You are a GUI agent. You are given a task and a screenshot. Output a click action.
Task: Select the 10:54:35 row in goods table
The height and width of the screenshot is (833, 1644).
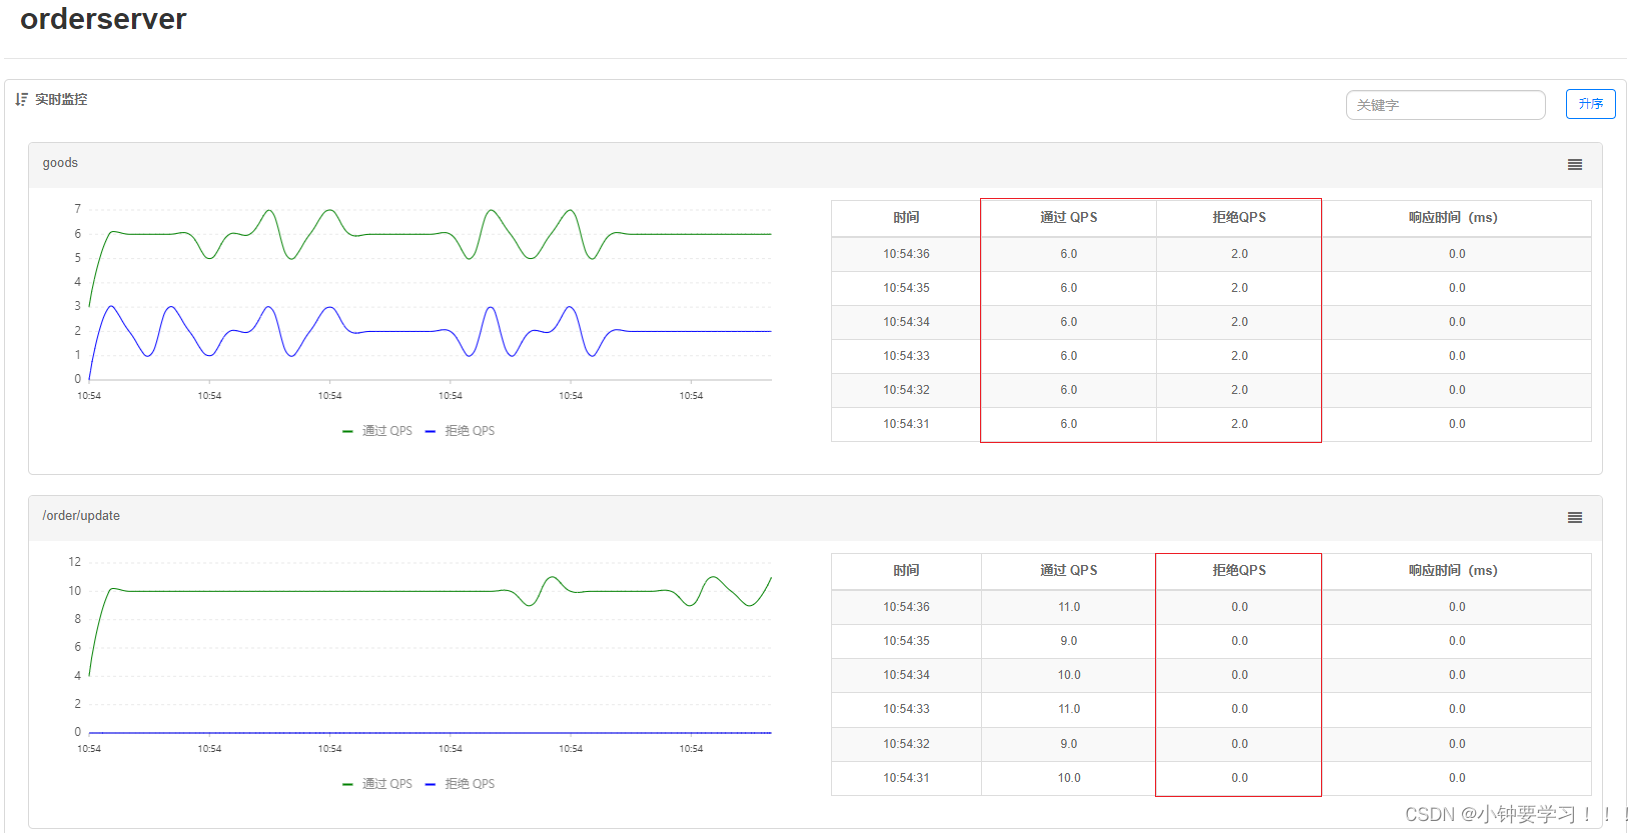1211,288
